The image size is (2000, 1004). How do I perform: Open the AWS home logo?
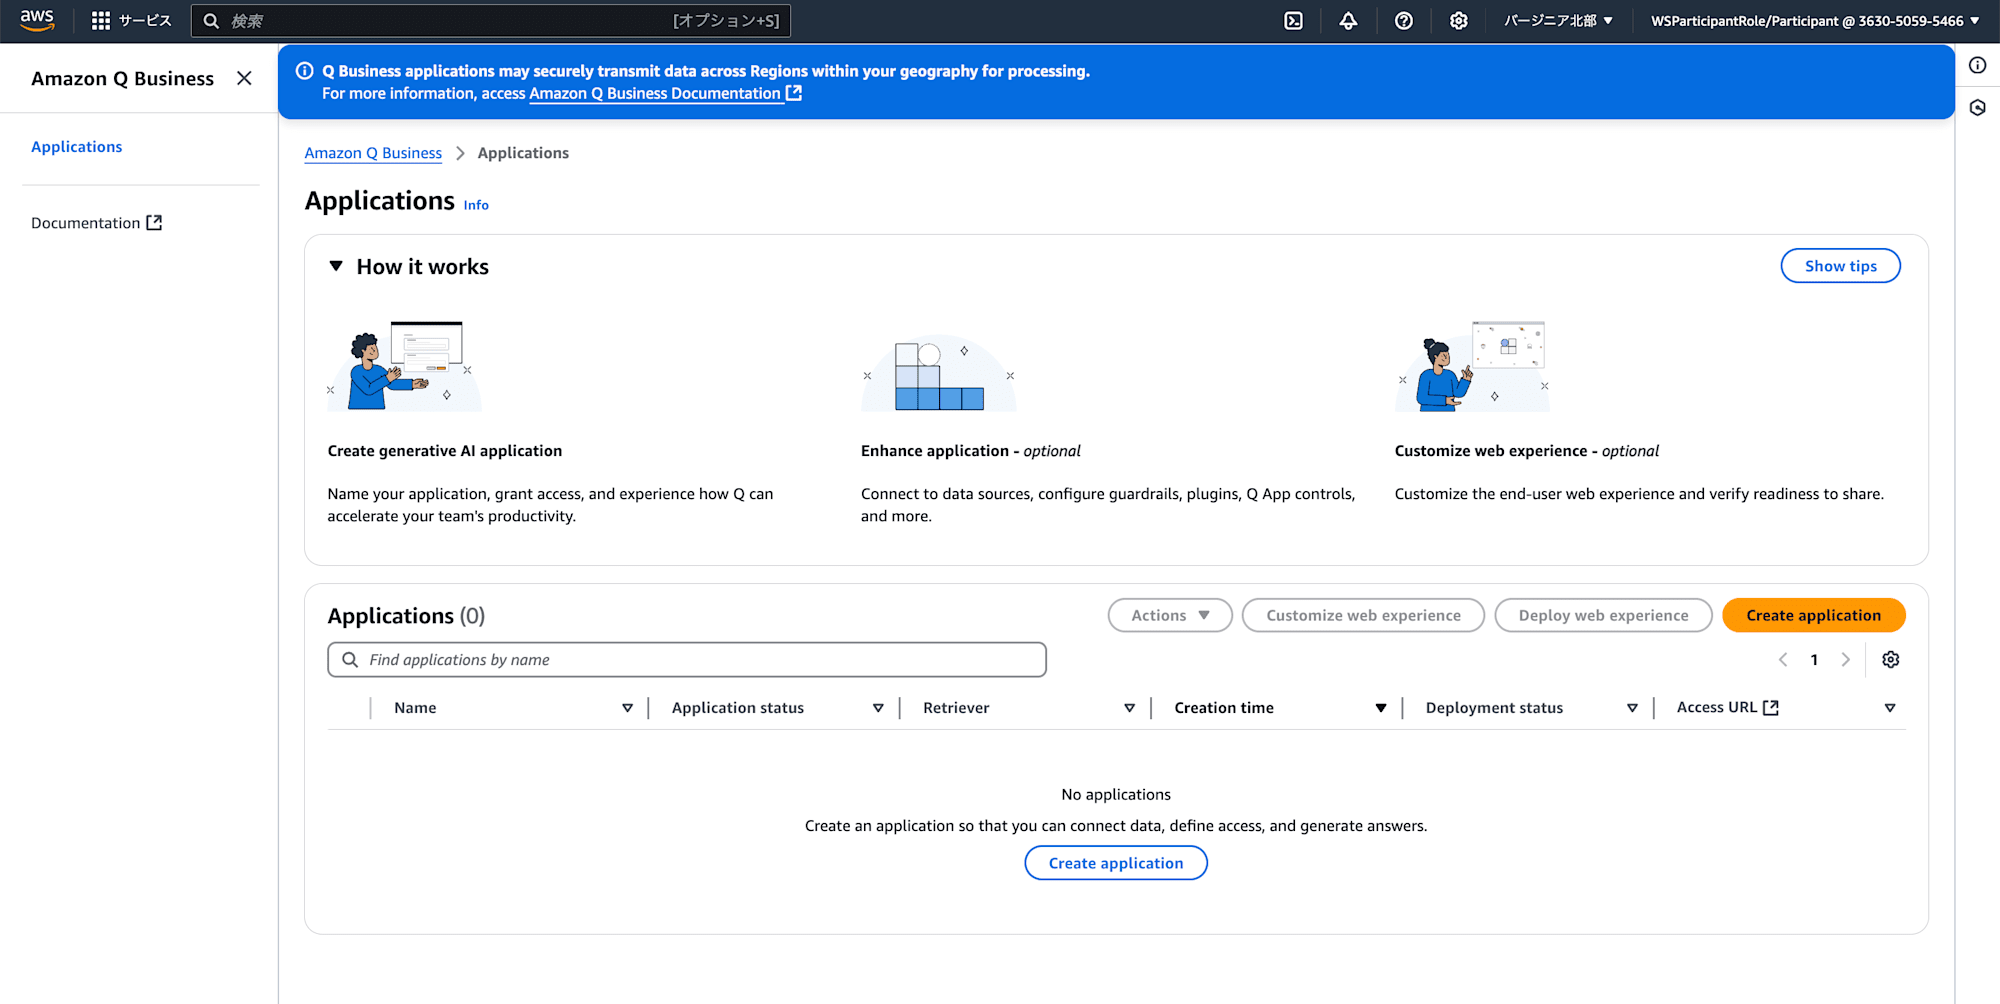tap(37, 20)
